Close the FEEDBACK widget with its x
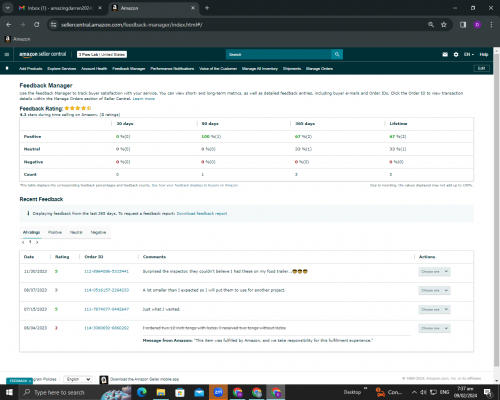The height and width of the screenshot is (400, 500). [30, 381]
